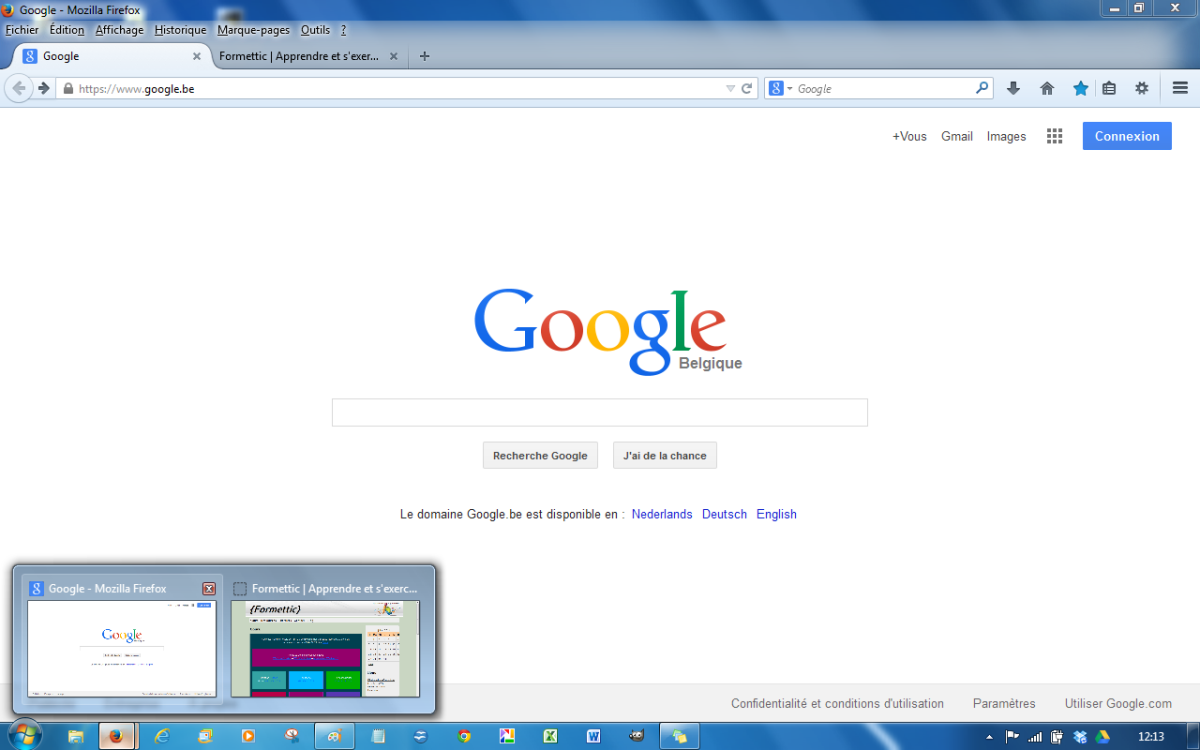Click the Google Drive tray icon
Viewport: 1200px width, 750px height.
1102,737
